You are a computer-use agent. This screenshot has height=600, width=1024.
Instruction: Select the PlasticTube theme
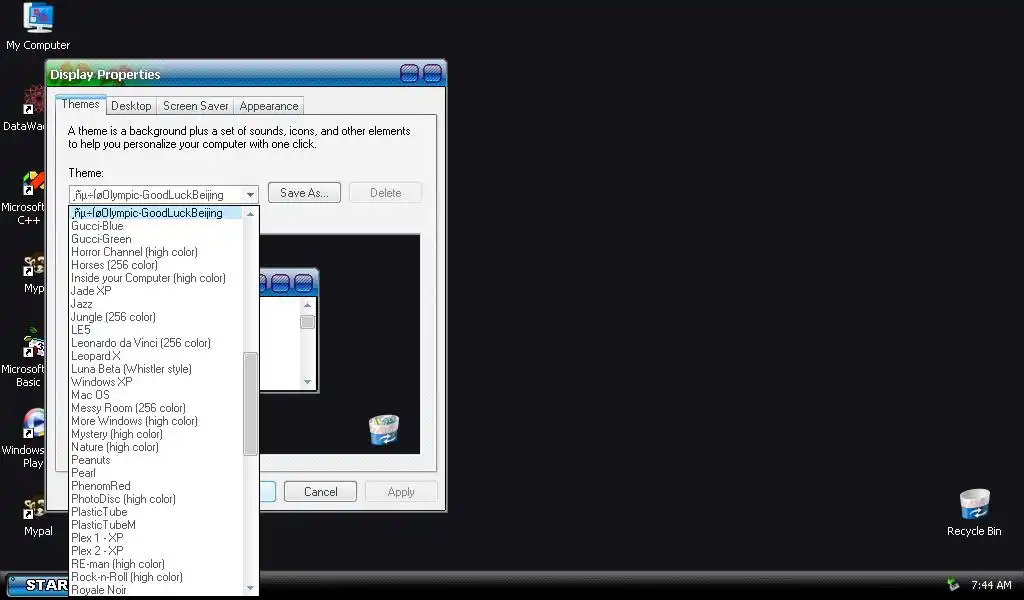click(x=155, y=512)
